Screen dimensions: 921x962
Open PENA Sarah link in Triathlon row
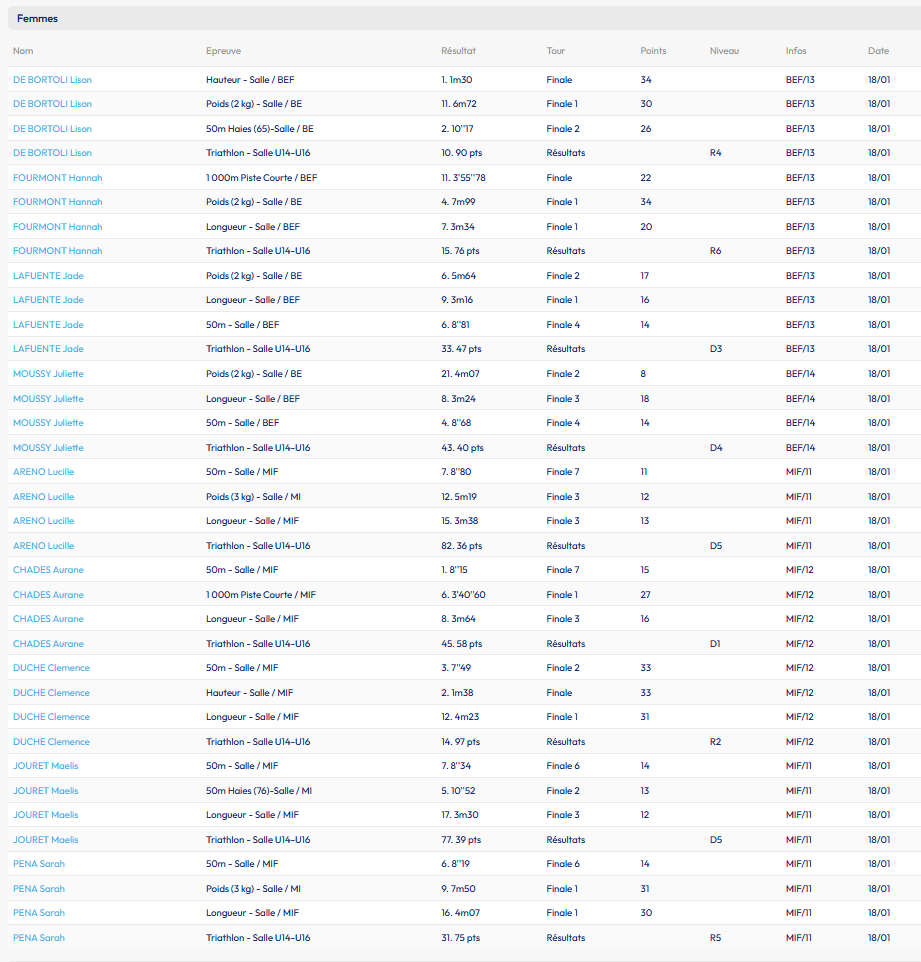(x=39, y=938)
